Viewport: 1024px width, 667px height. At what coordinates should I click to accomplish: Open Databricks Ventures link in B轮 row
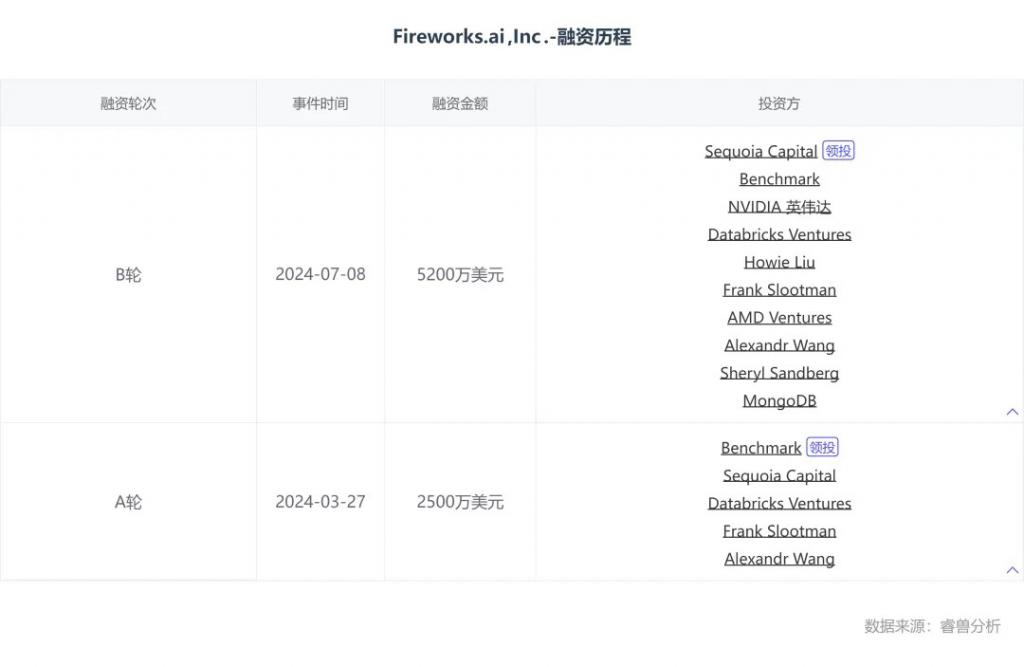pyautogui.click(x=779, y=235)
